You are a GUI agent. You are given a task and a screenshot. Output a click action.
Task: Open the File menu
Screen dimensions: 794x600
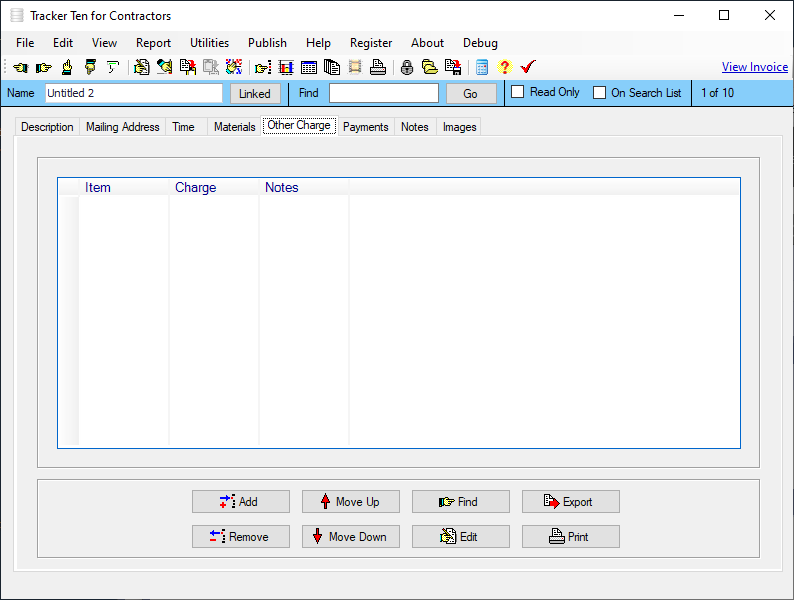click(x=25, y=43)
